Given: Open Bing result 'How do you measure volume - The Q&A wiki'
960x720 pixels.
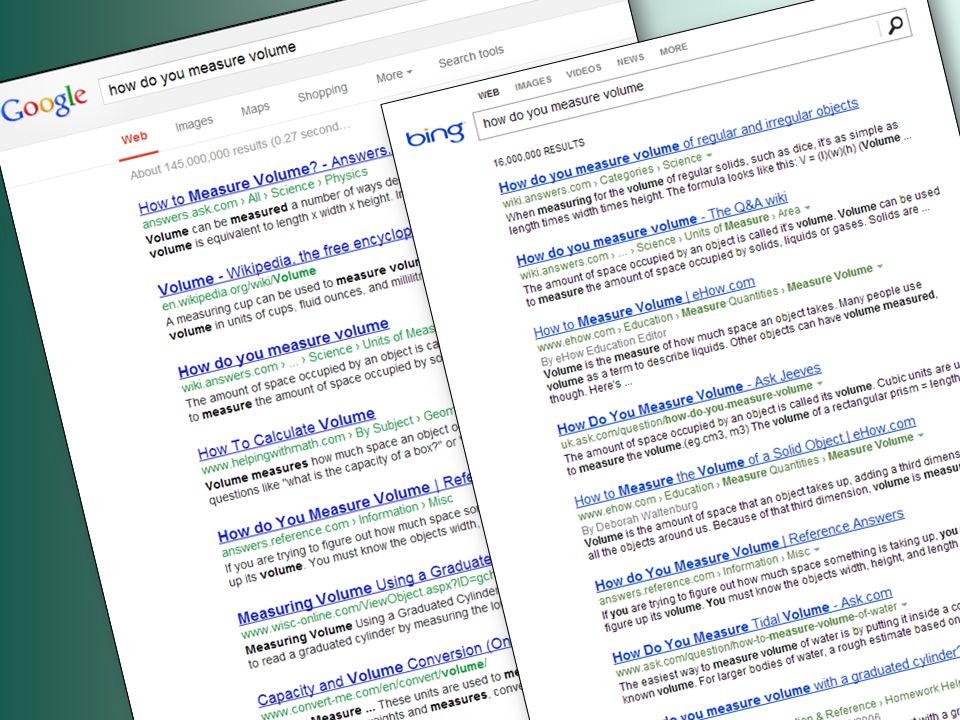Looking at the screenshot, I should tap(651, 229).
